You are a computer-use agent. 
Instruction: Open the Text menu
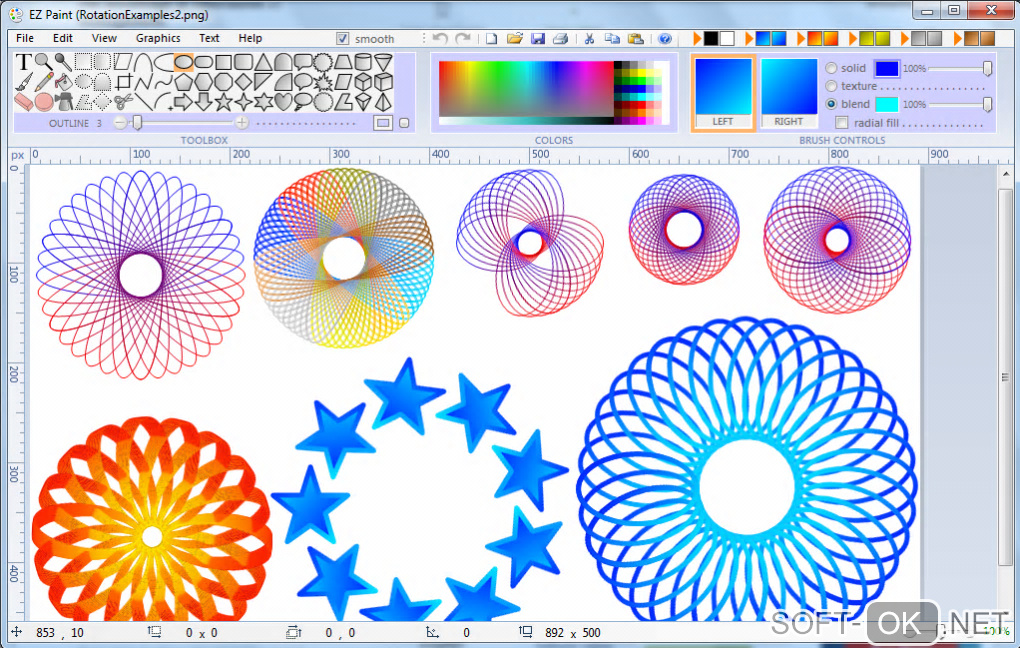pos(209,38)
